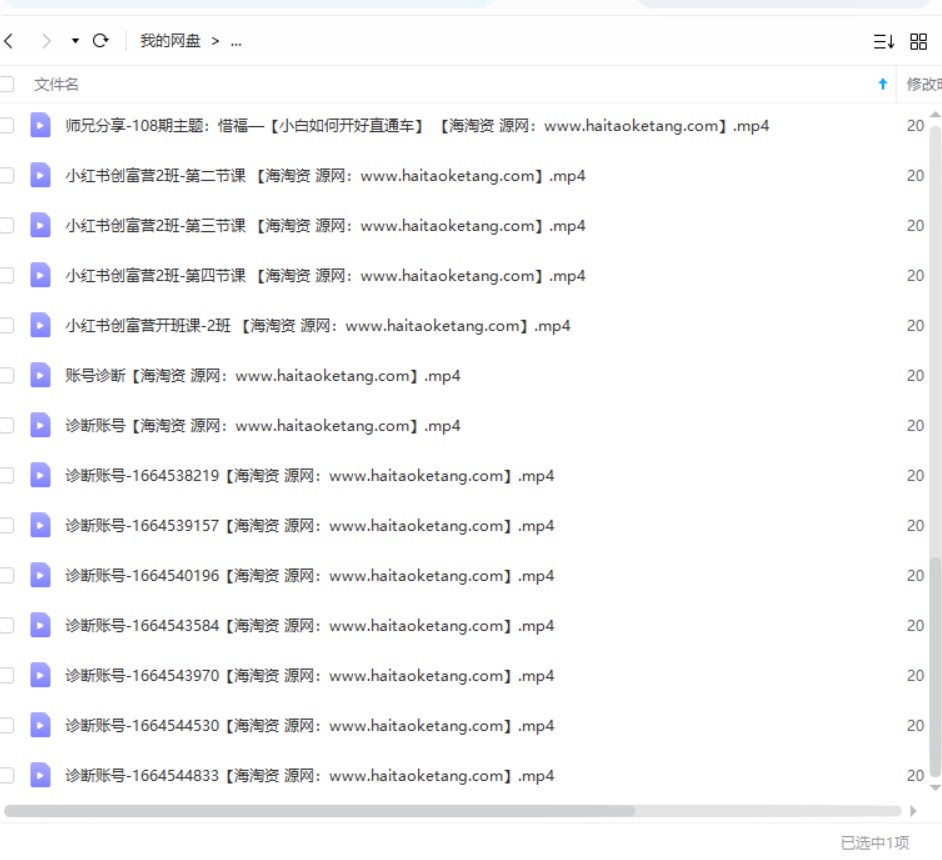Click video icon of 小红书创富营2班-第三节课

40,225
